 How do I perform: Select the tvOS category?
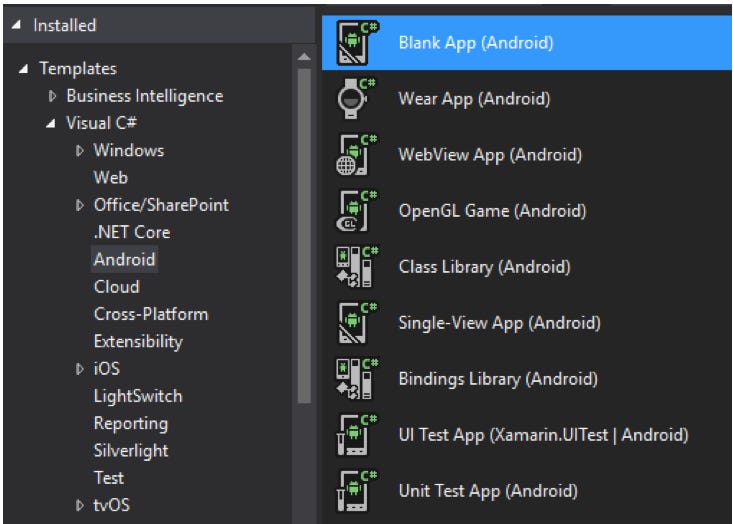(112, 505)
